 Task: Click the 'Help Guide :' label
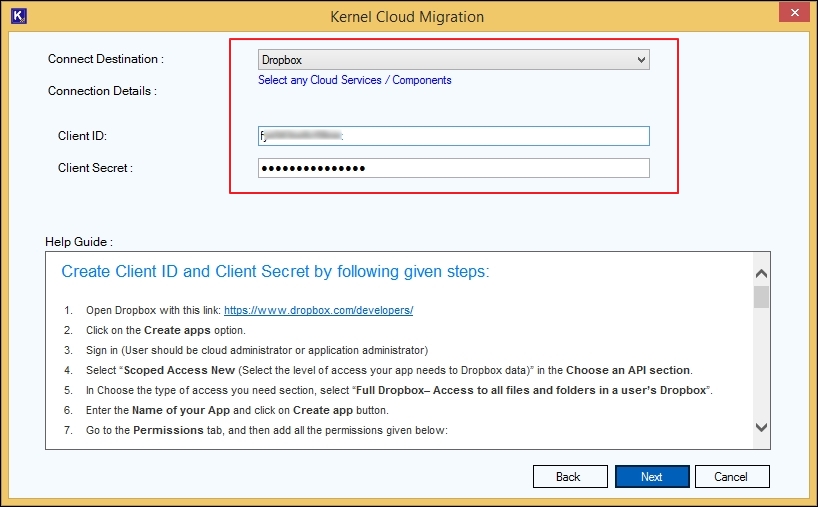point(79,242)
